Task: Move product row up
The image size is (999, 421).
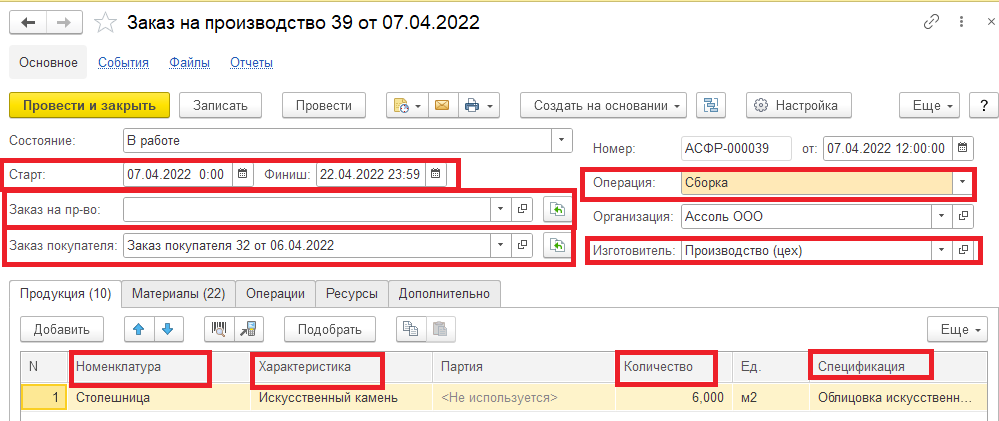Action: tap(139, 329)
